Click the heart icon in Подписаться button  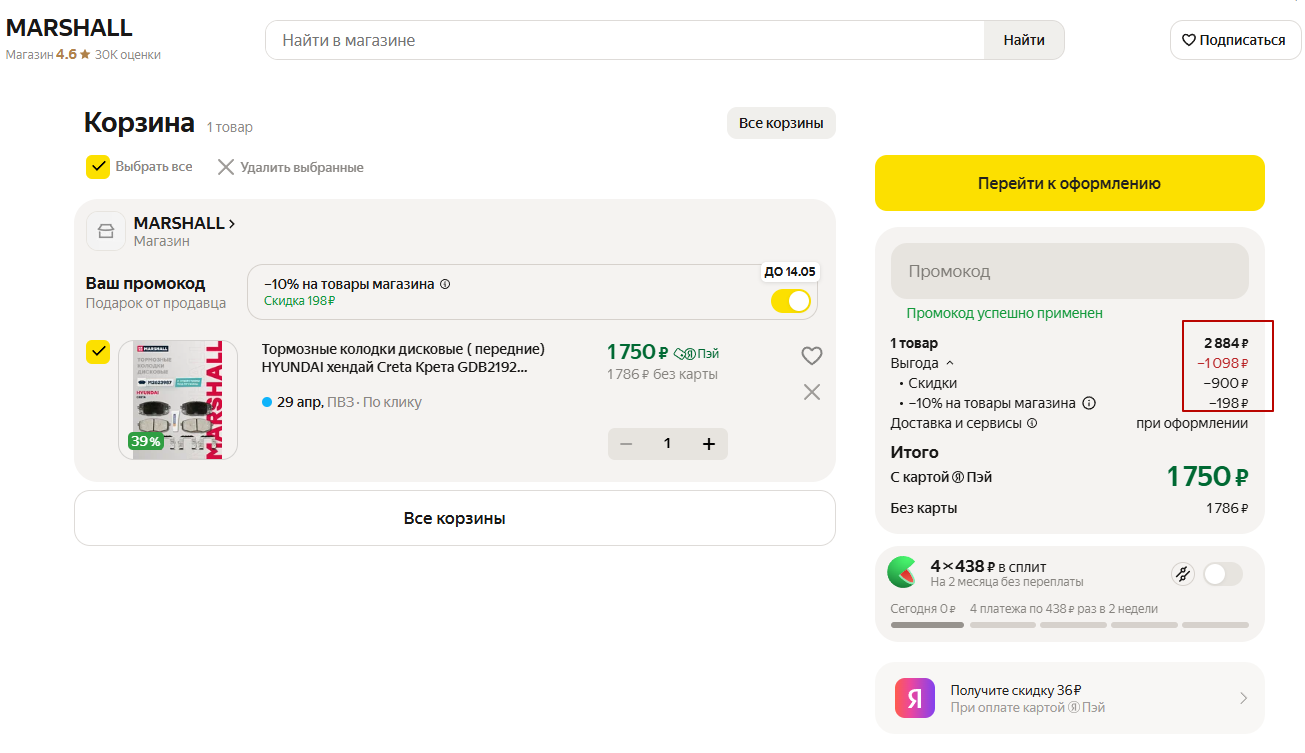point(1189,40)
